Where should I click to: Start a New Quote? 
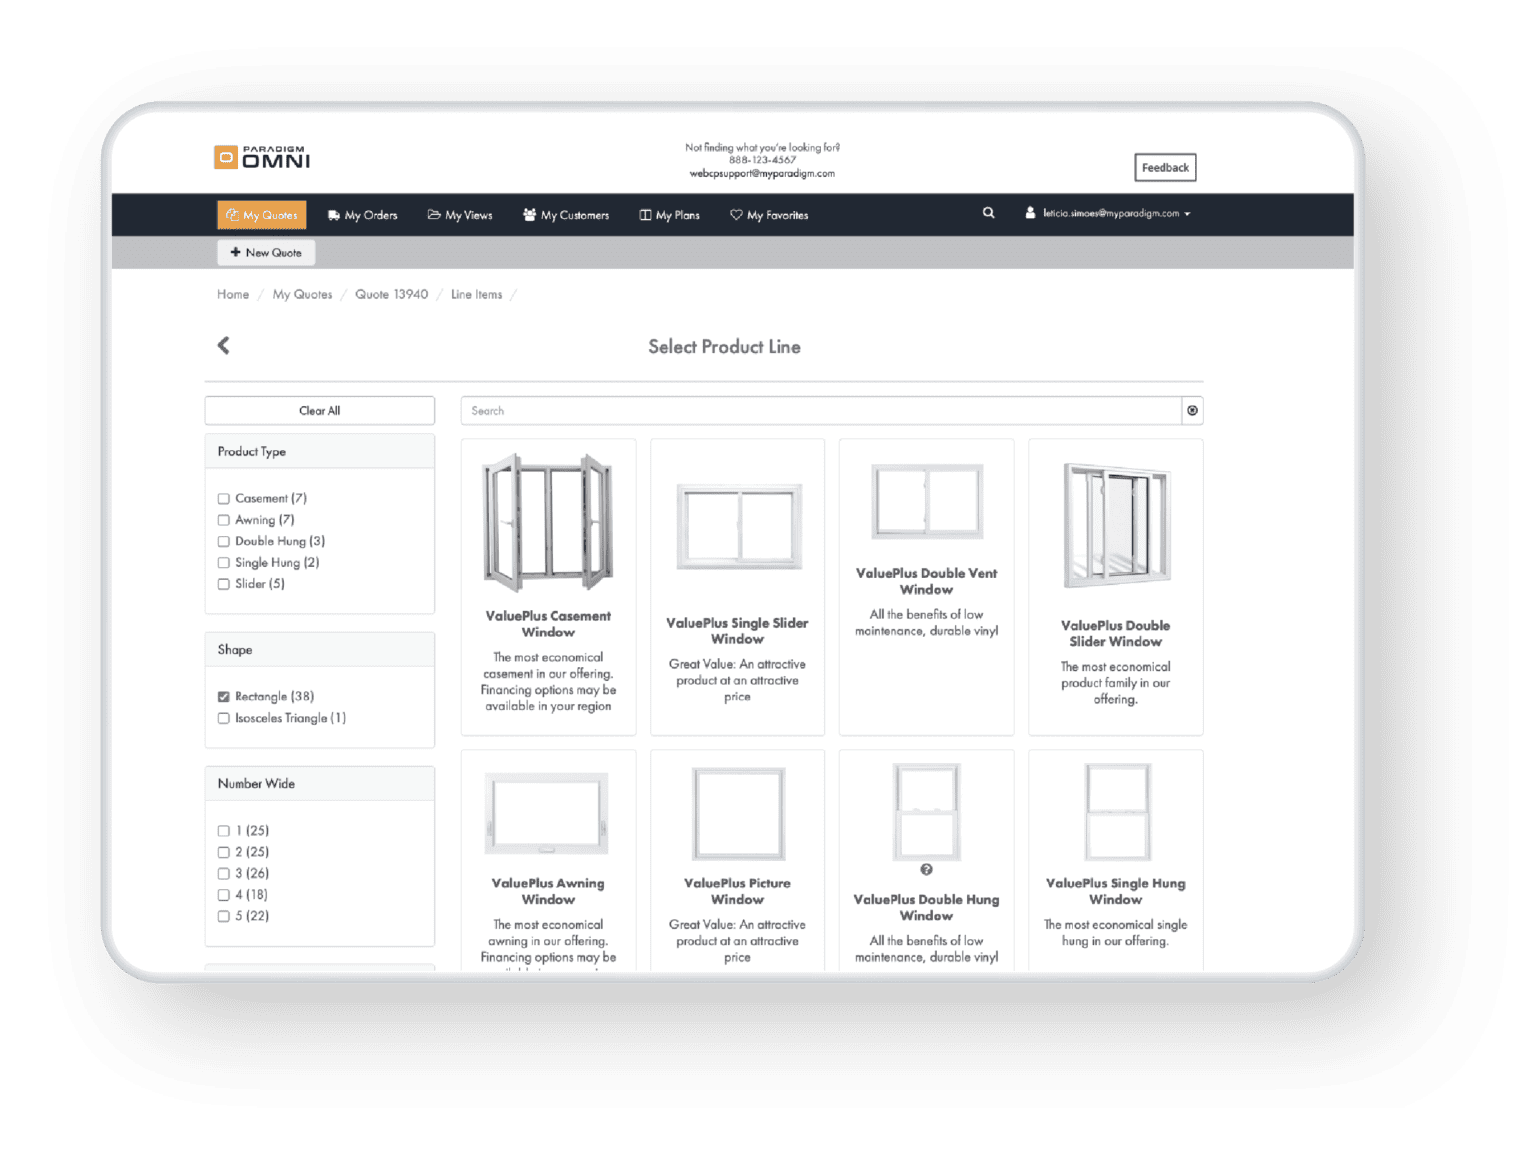(x=265, y=252)
